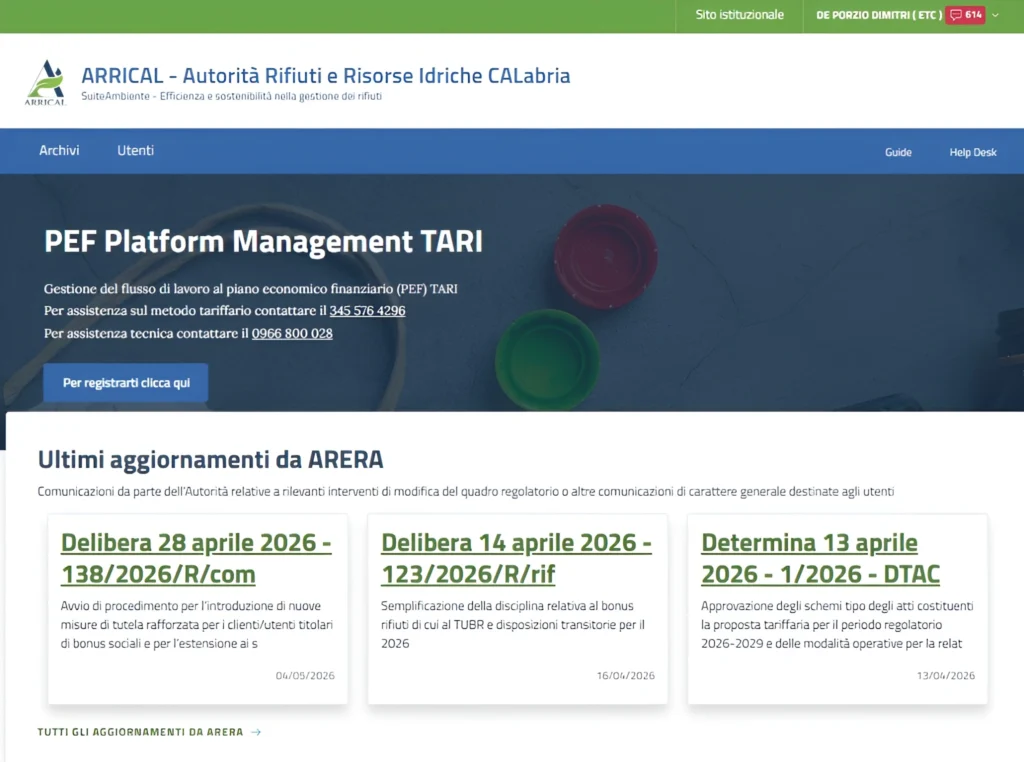Open the Utenti menu
This screenshot has width=1024, height=762.
pyautogui.click(x=136, y=151)
